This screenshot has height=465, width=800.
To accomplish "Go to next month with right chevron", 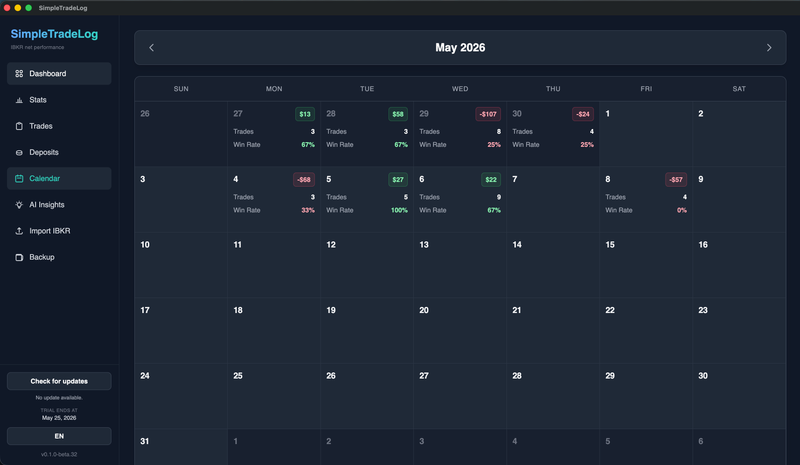I will click(769, 47).
